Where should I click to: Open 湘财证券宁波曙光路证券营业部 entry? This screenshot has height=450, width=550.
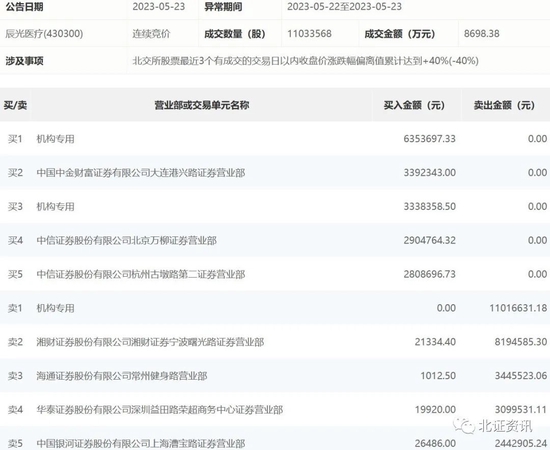click(150, 342)
